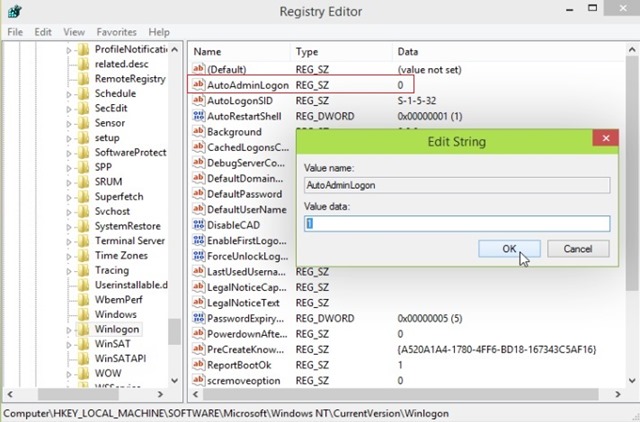
Task: Click the DisableCAD DWORD icon
Action: pyautogui.click(x=198, y=224)
